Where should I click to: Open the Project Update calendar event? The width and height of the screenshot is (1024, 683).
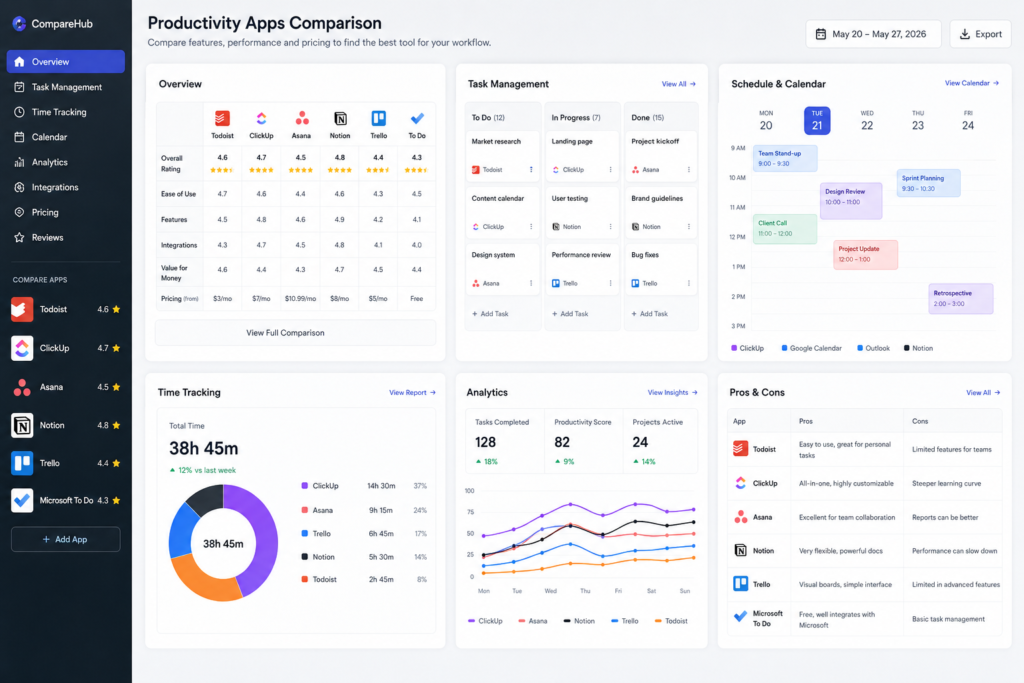(865, 254)
